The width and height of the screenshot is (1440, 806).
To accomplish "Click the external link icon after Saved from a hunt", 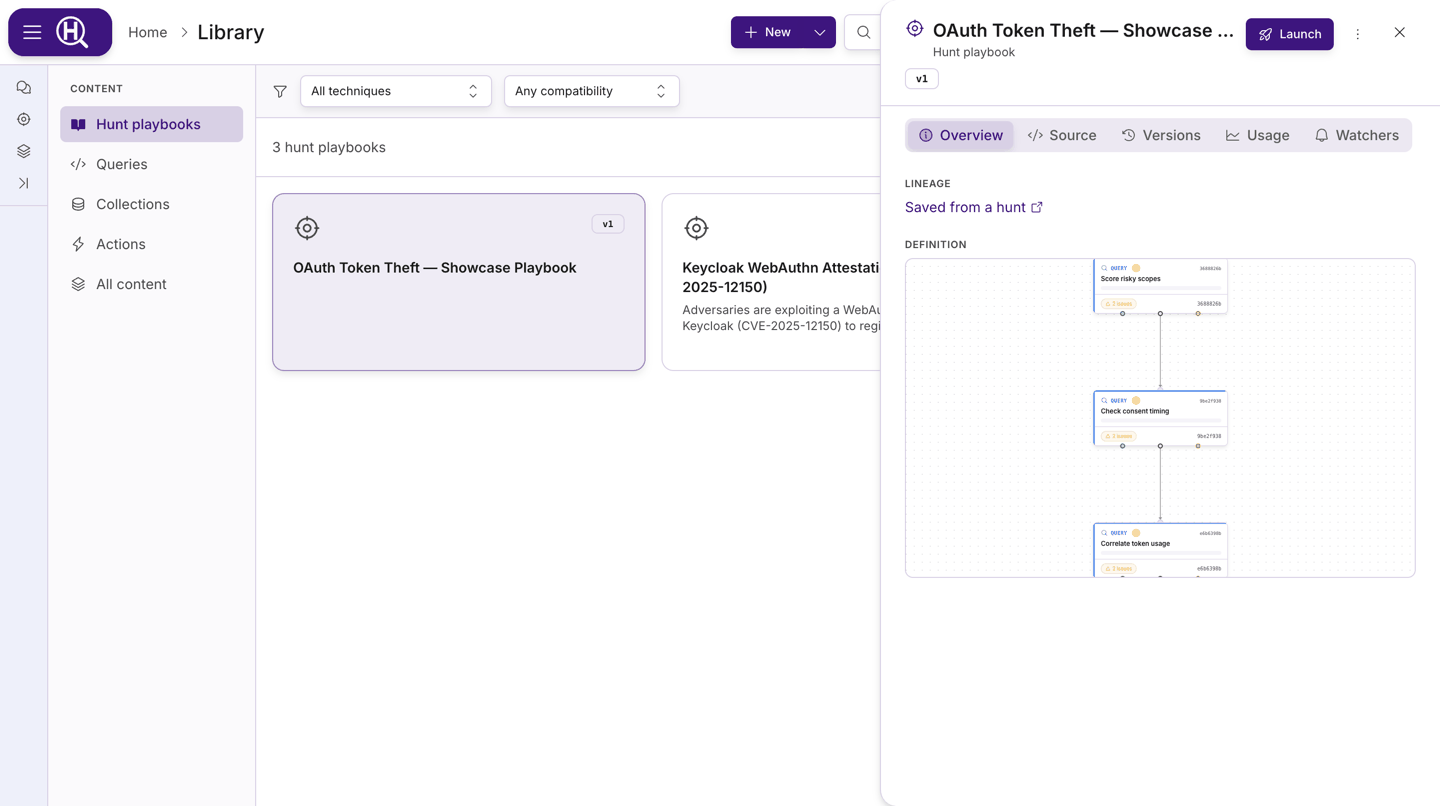I will (1037, 207).
